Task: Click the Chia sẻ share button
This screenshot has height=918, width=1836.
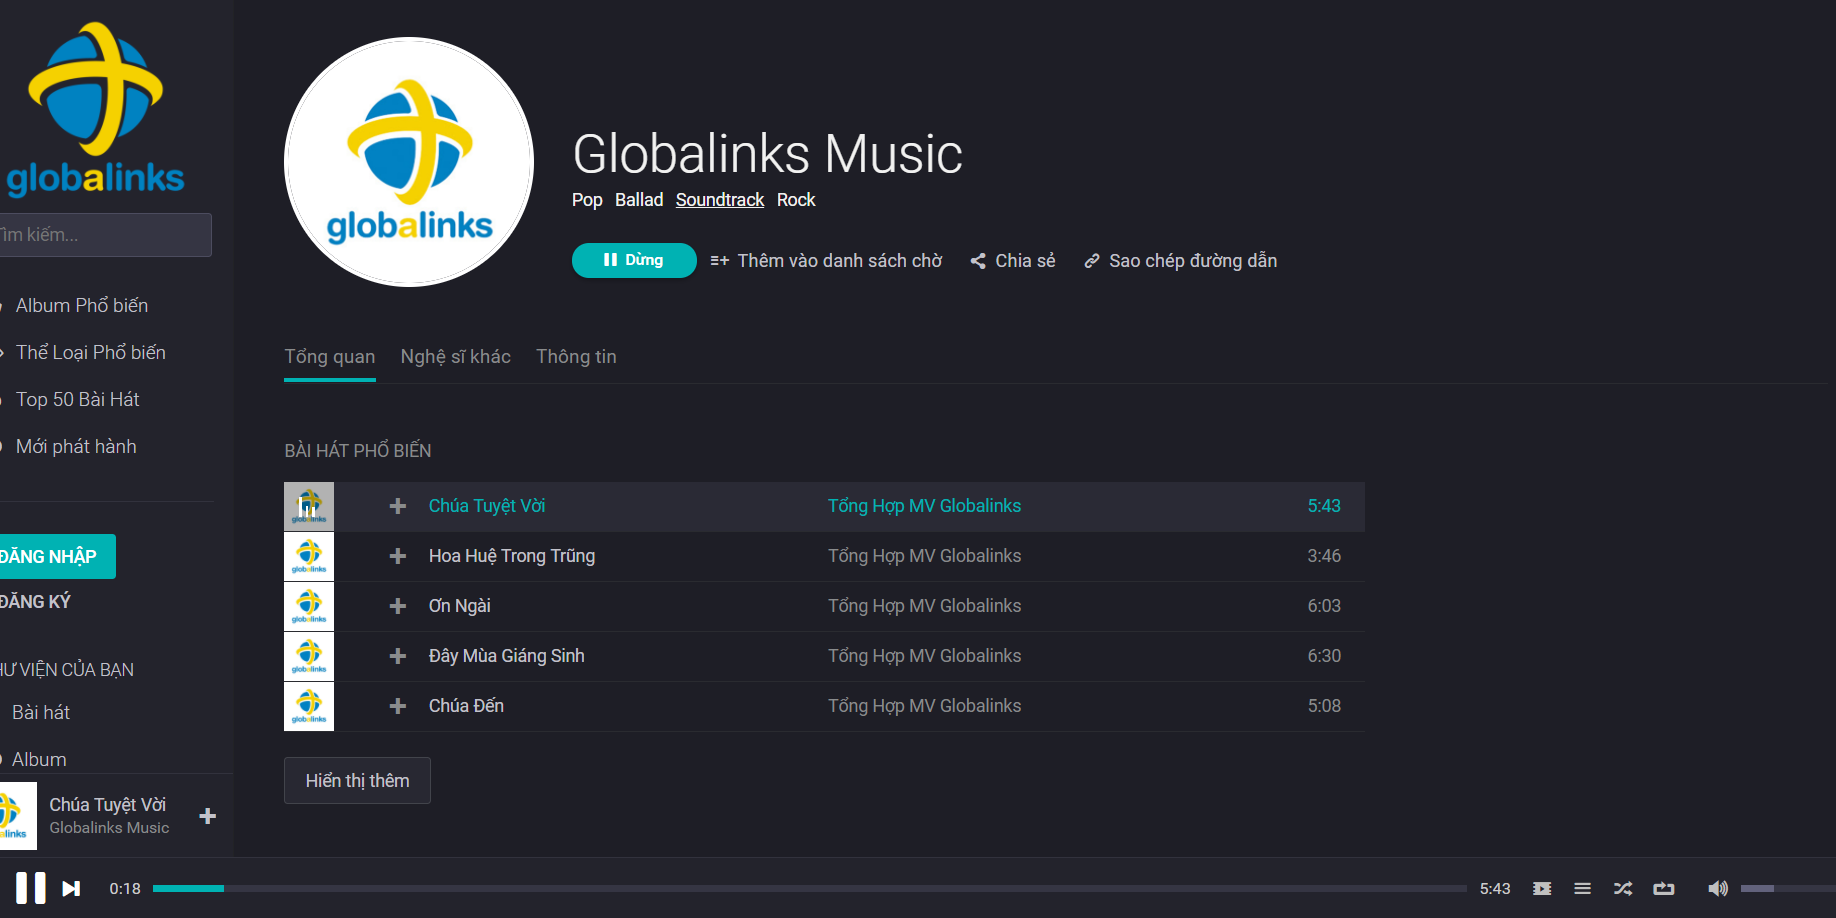Action: [x=1013, y=261]
